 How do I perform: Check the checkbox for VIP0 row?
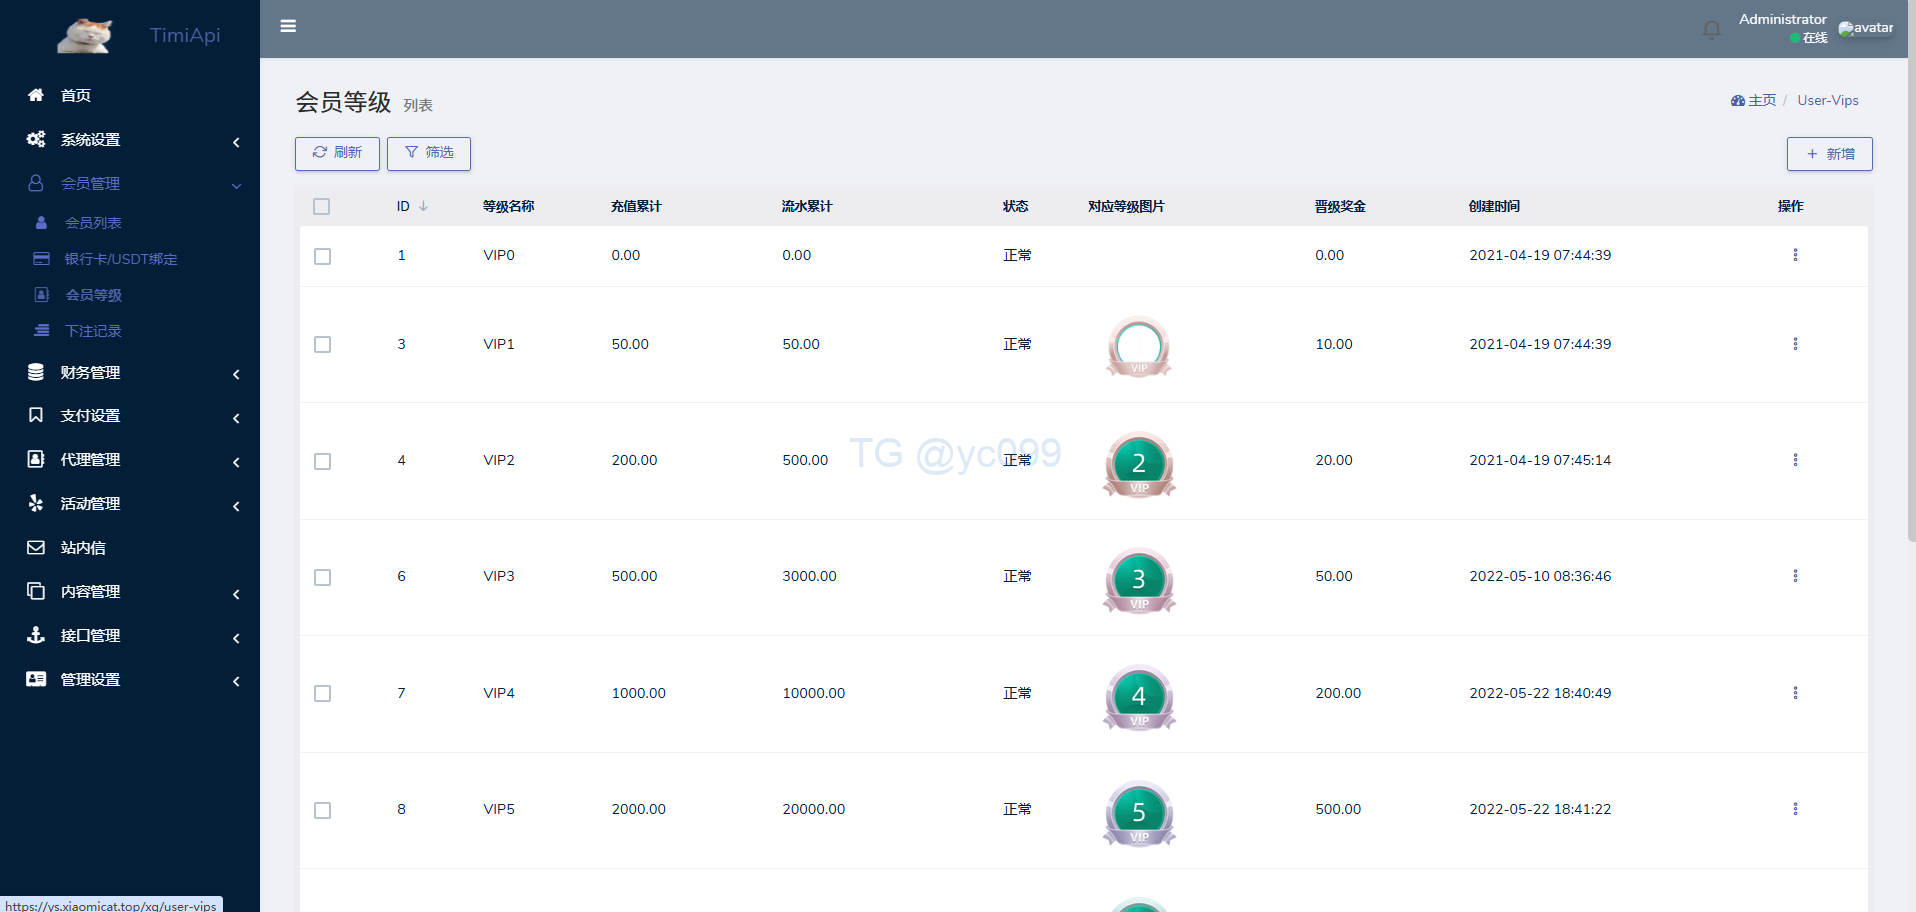coord(322,256)
